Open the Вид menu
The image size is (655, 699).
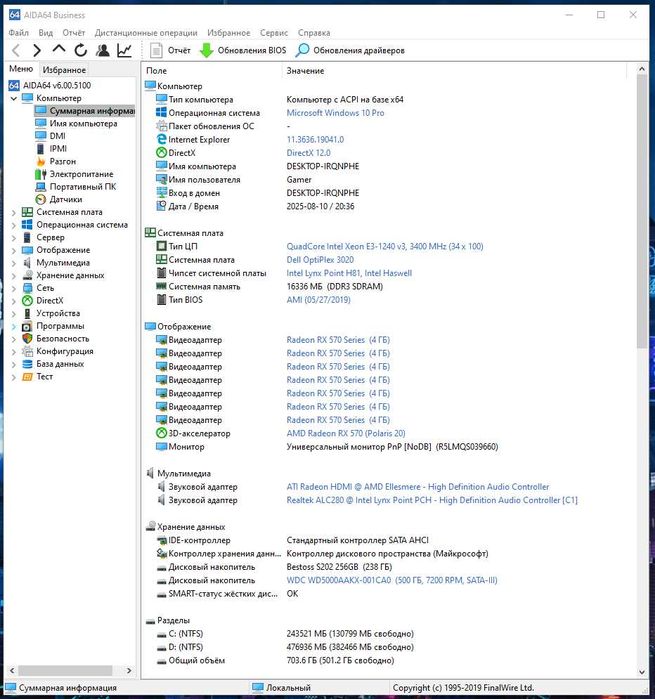pyautogui.click(x=45, y=33)
